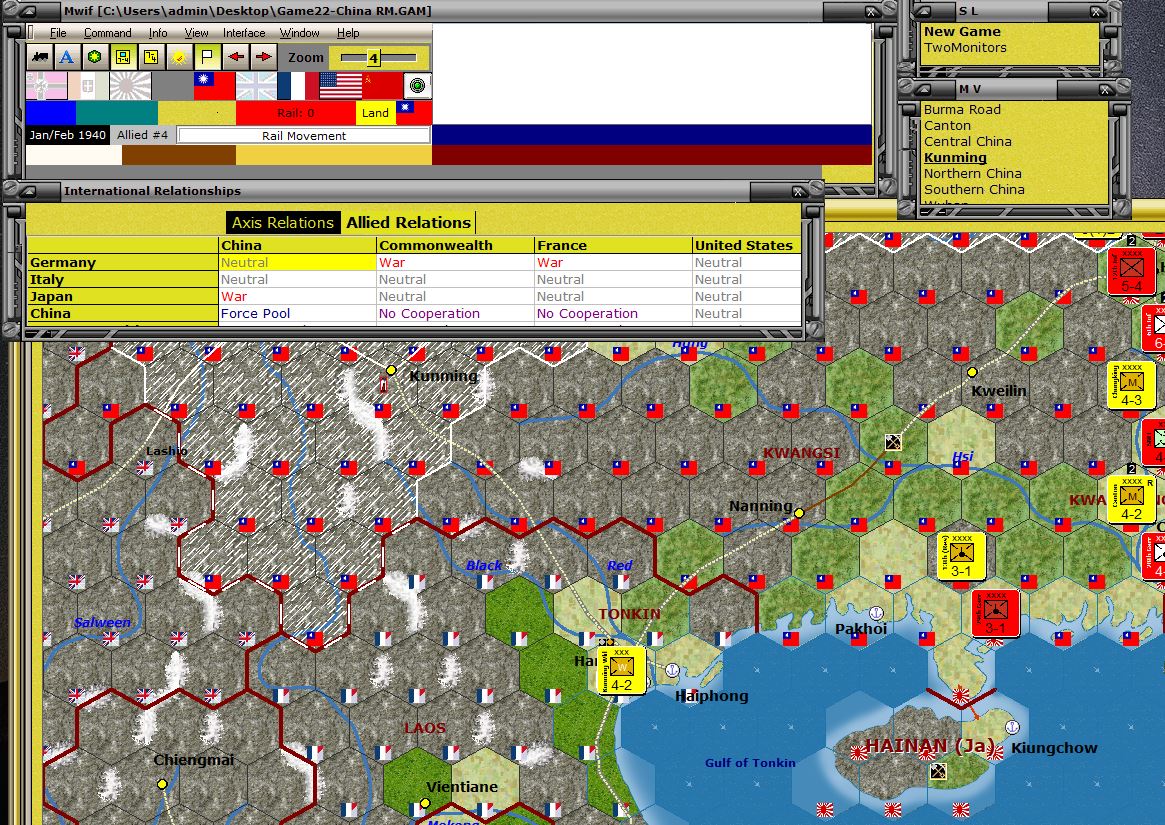The image size is (1165, 825).
Task: Click China-Commonwealth No Cooperation cell
Action: pos(455,314)
